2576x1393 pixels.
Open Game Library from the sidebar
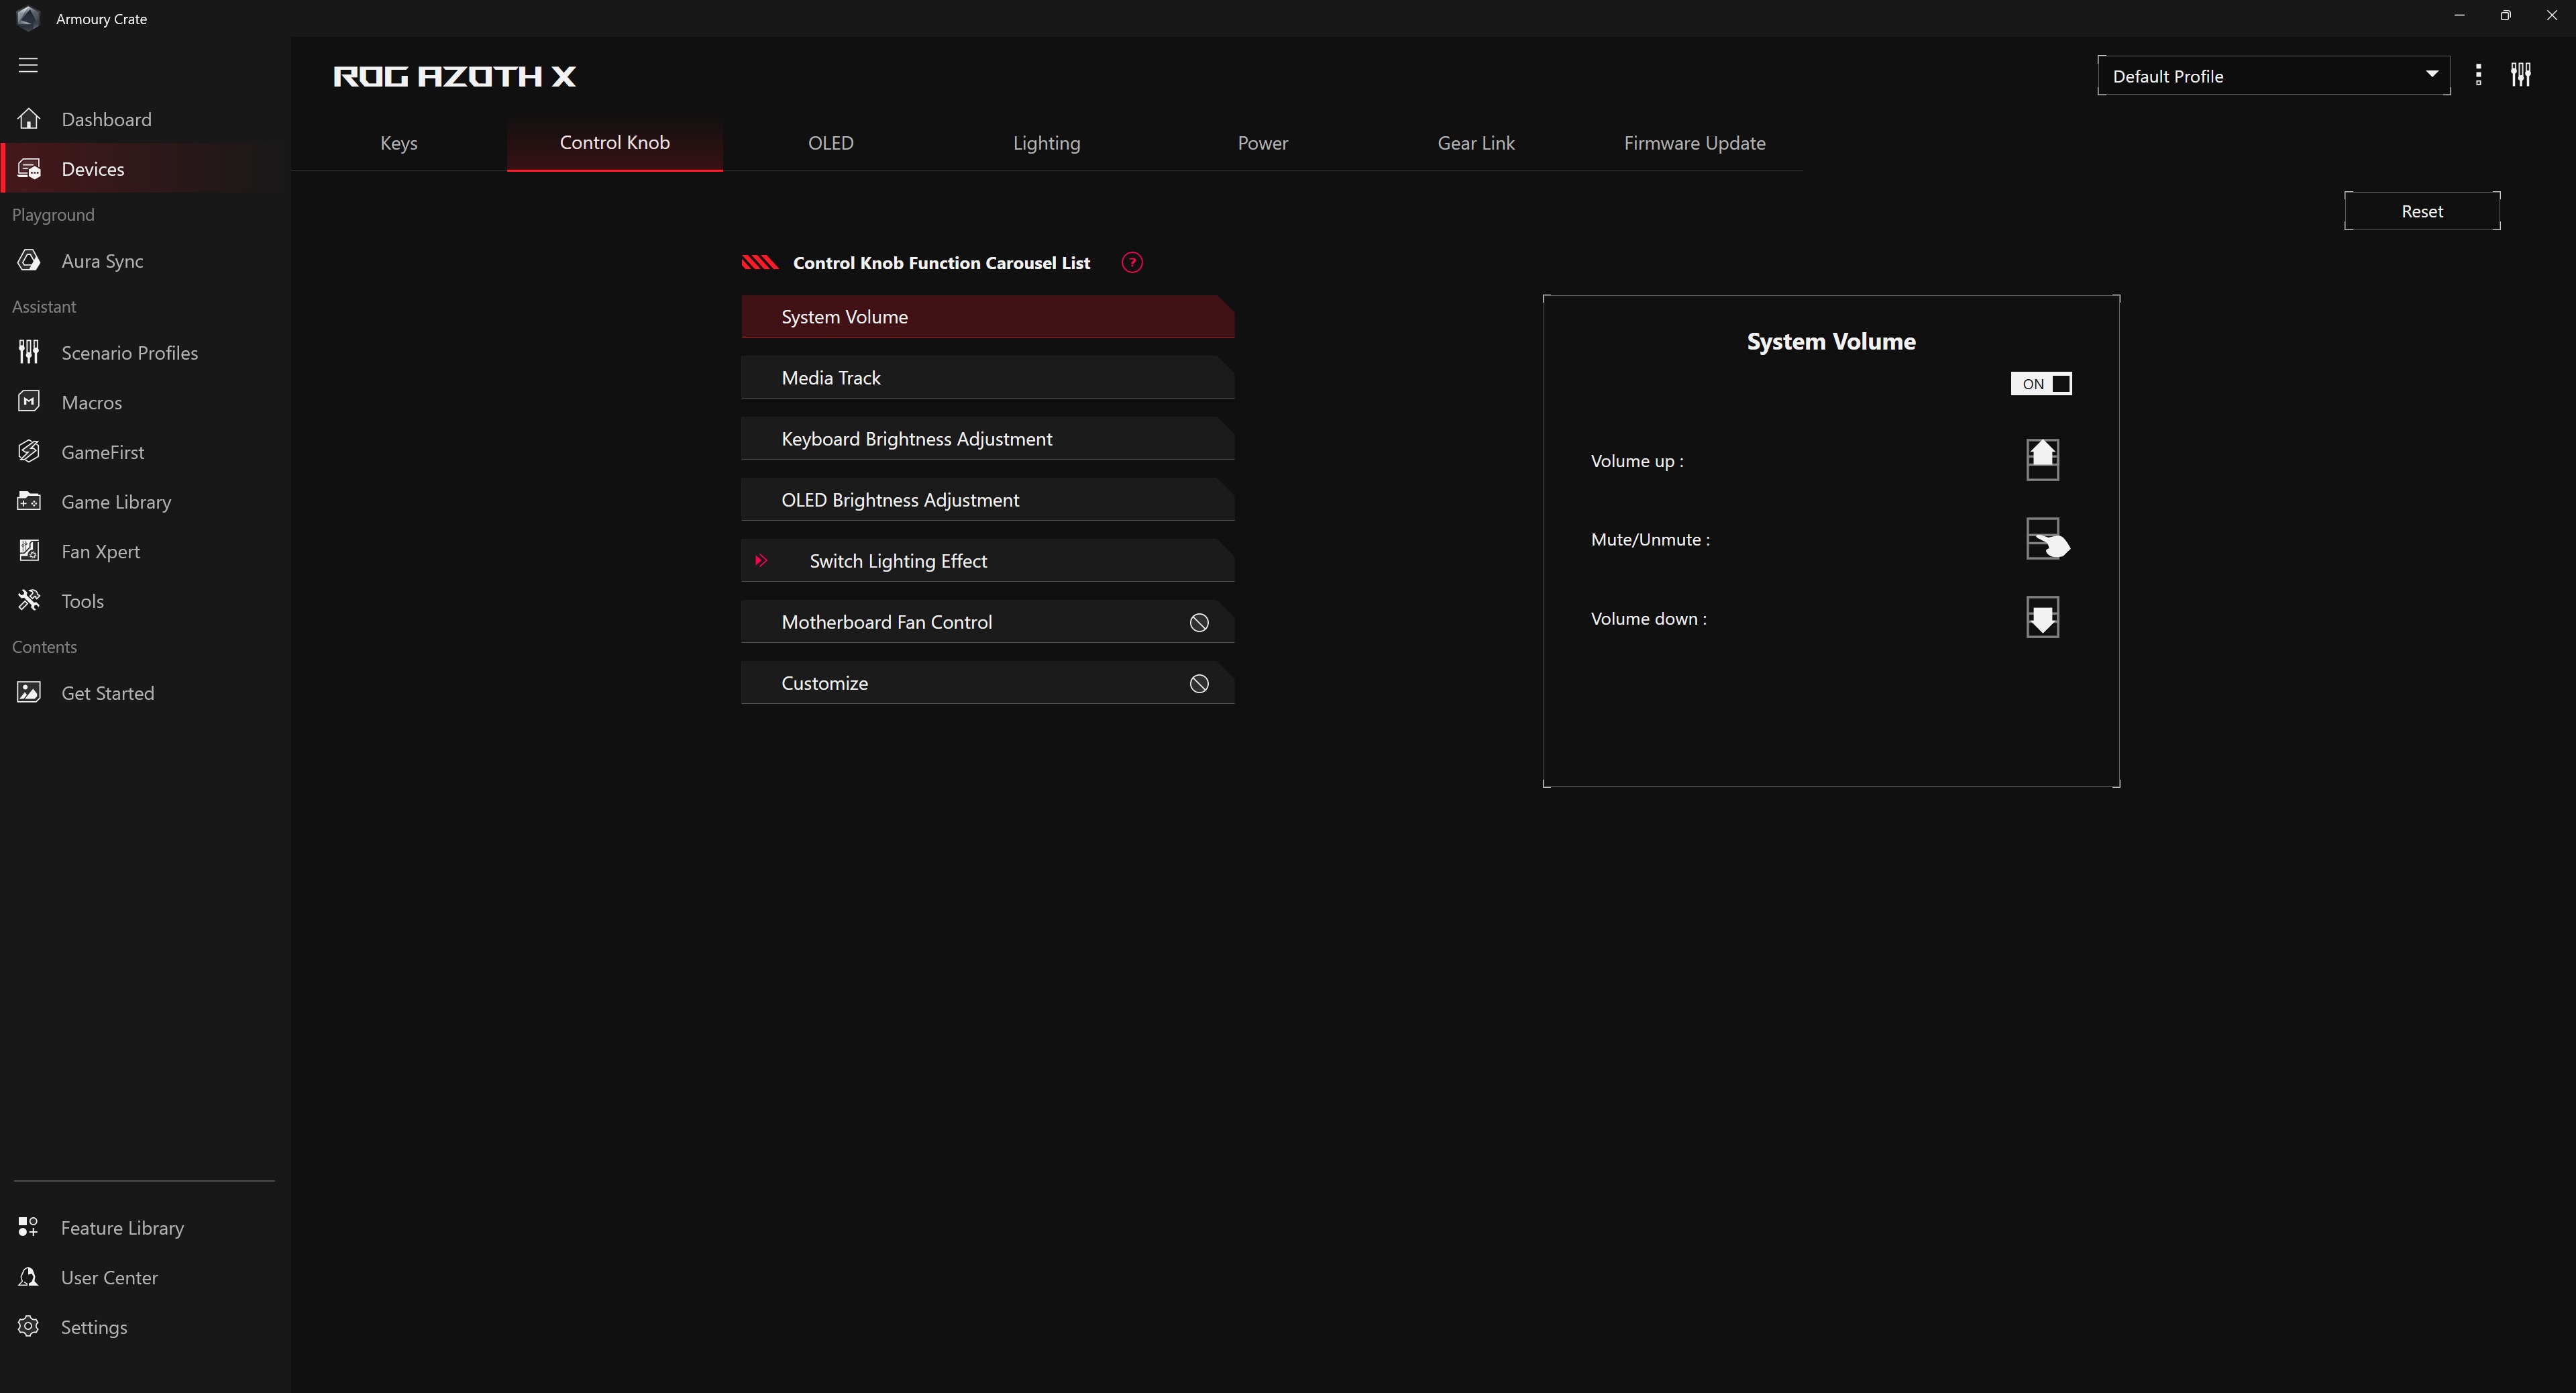coord(145,502)
